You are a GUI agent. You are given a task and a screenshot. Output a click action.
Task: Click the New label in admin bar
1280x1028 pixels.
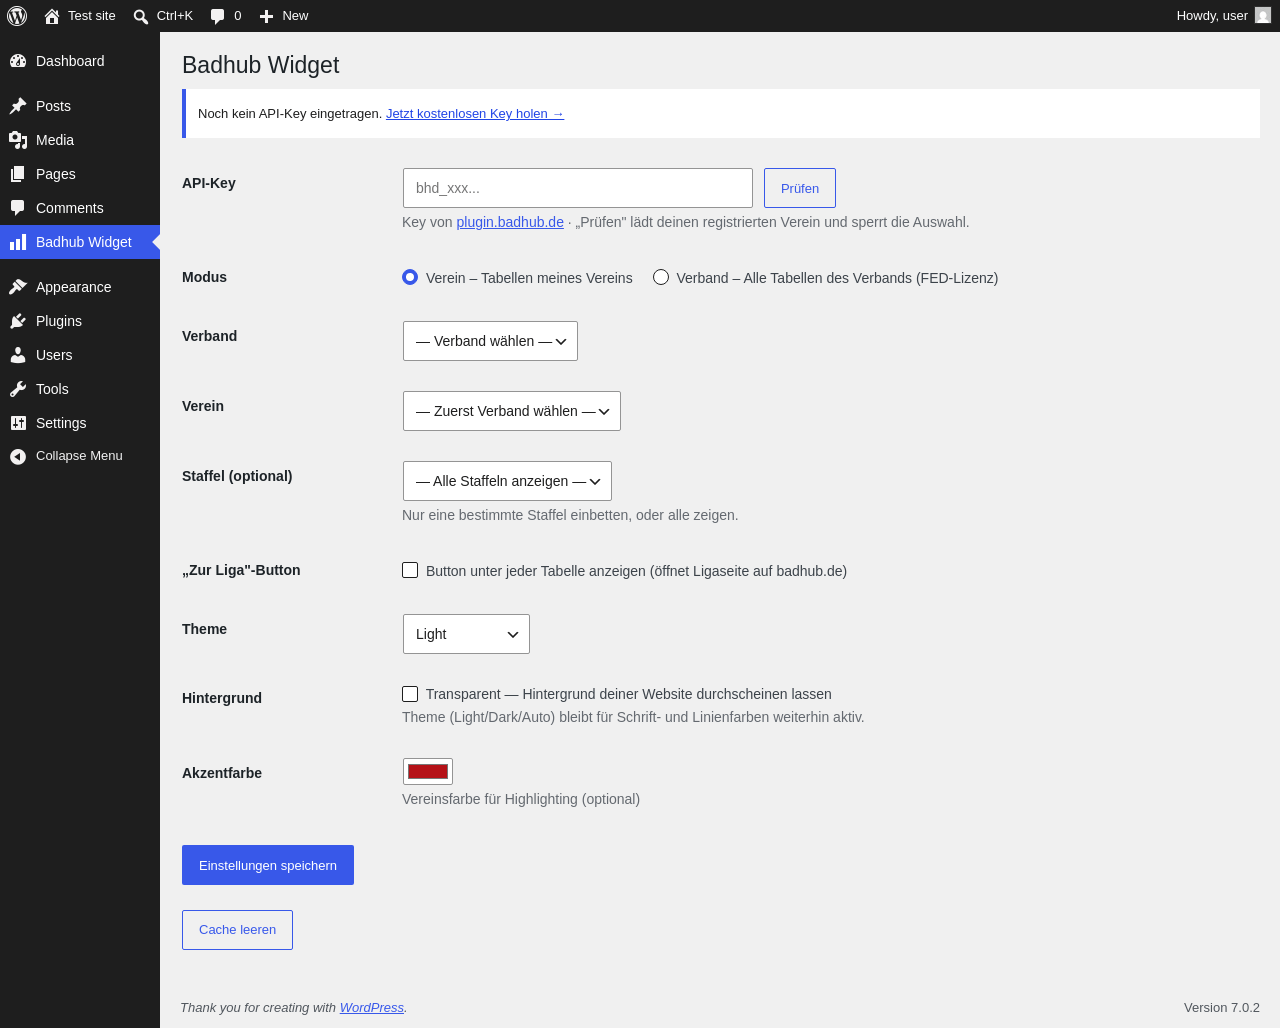point(295,16)
